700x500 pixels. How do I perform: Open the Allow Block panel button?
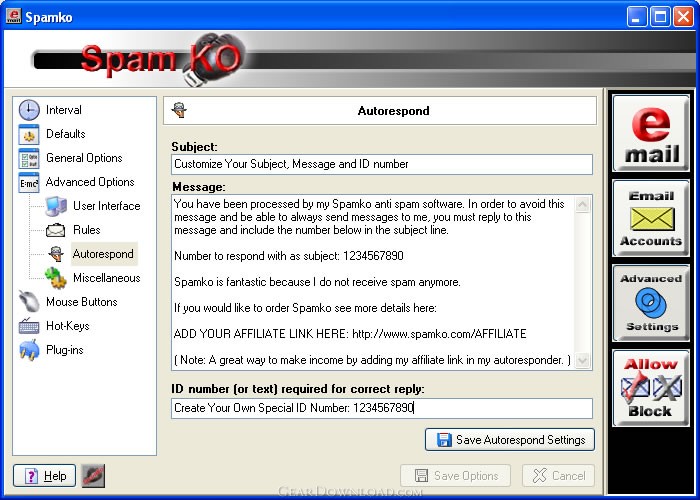click(x=651, y=388)
